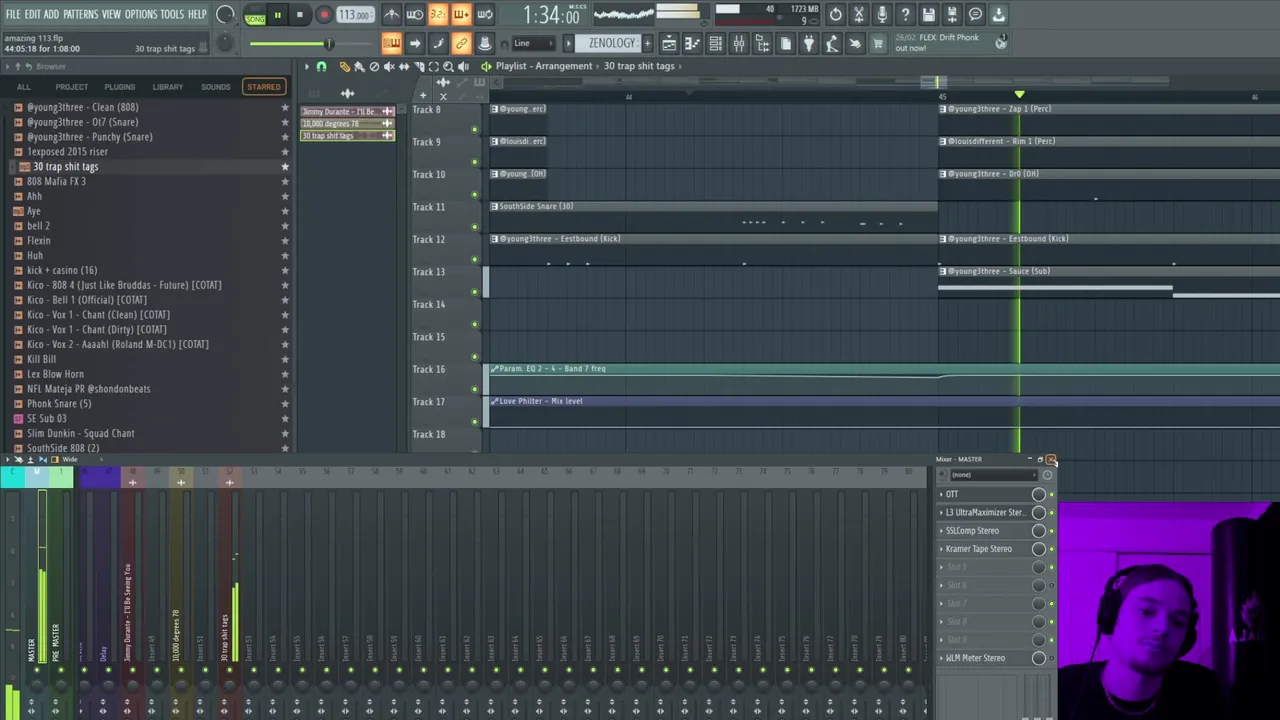Open the pattern selector arrow beside ZENOLOGY

pos(568,43)
